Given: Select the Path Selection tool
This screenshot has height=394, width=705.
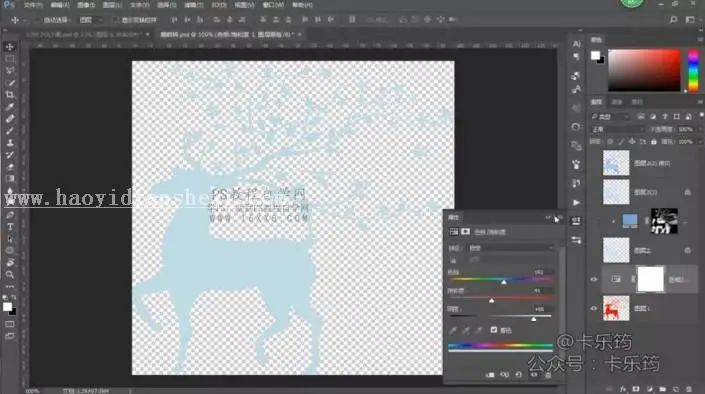Looking at the screenshot, I should [10, 239].
